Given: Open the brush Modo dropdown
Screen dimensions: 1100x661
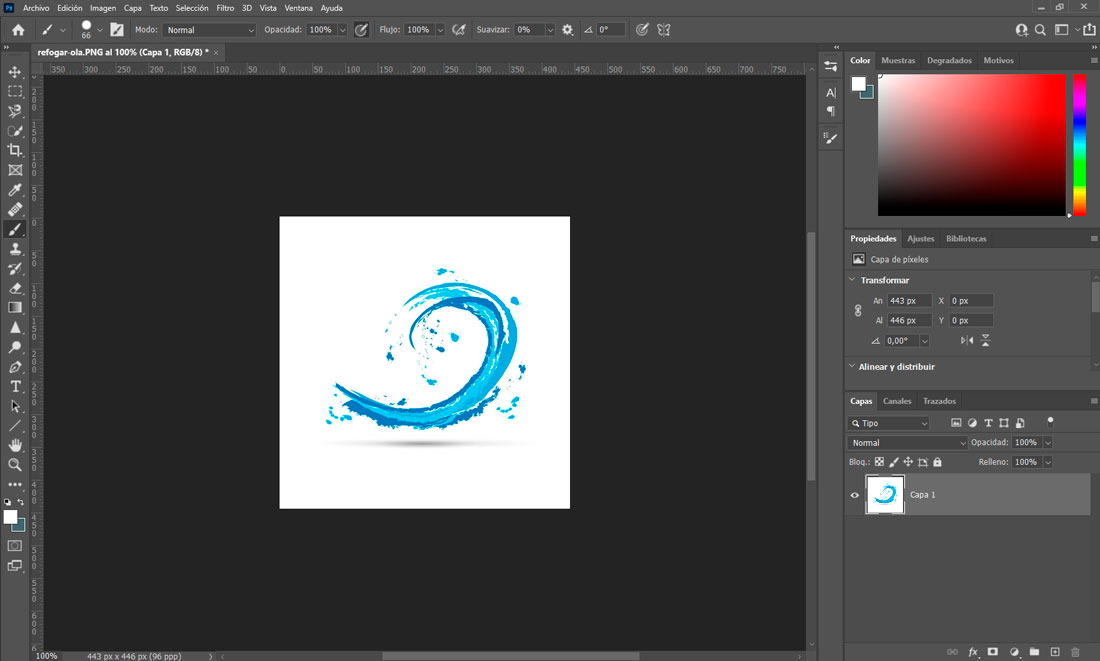Looking at the screenshot, I should coord(209,30).
